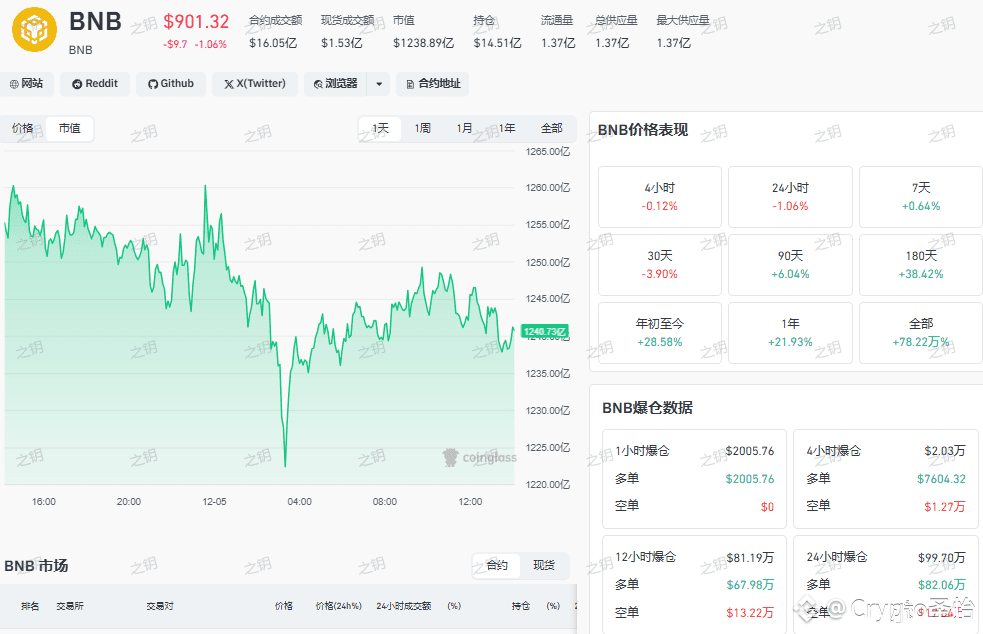Screen dimensions: 983x634
Task: Click the BNB市场 section heading
Action: pos(36,566)
